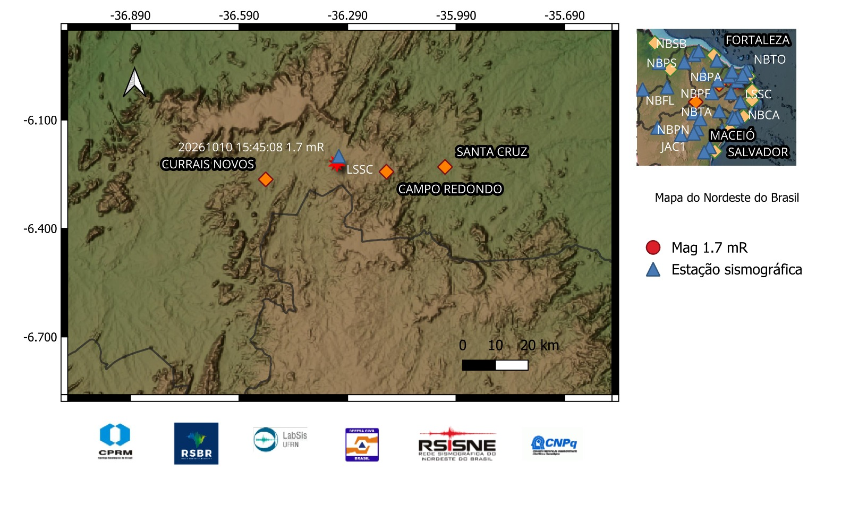This screenshot has height=505, width=850.
Task: Click the CPRM logo
Action: 115,442
